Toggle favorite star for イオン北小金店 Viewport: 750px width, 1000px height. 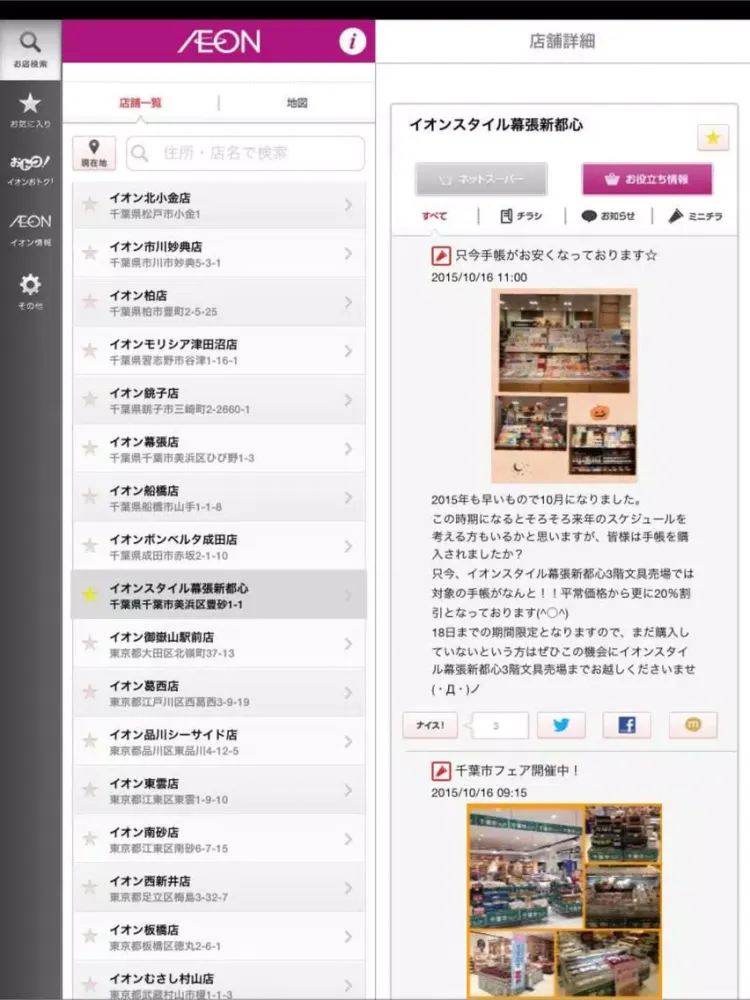(90, 204)
